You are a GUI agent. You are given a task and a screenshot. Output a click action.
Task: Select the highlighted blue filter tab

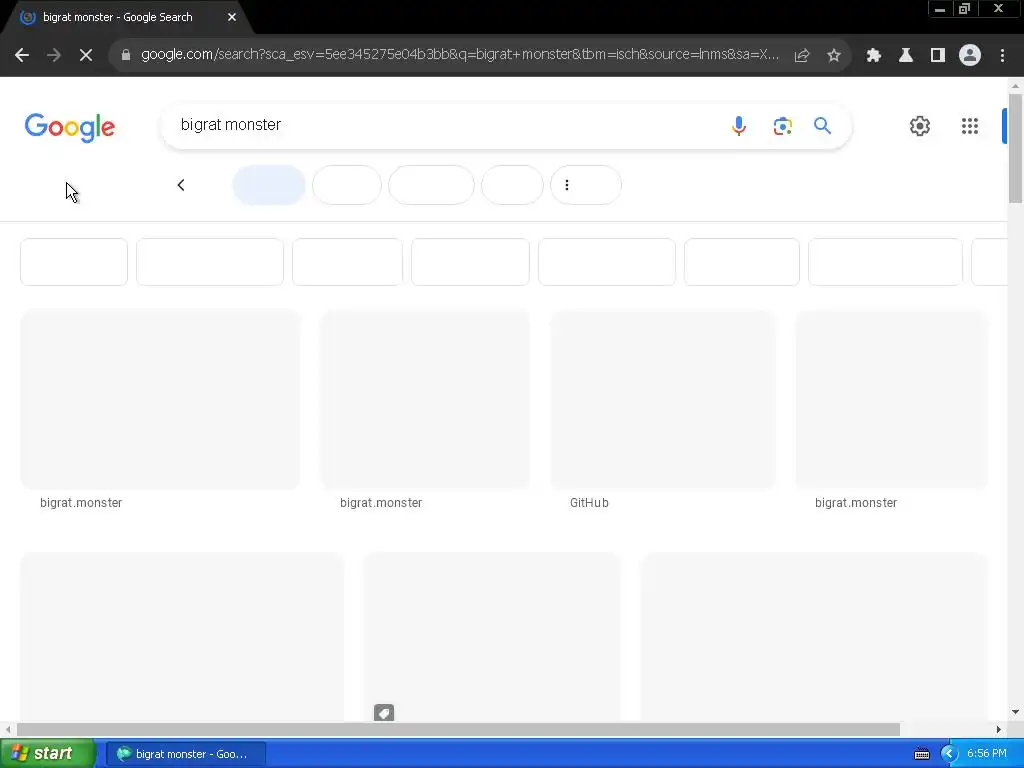(x=269, y=185)
